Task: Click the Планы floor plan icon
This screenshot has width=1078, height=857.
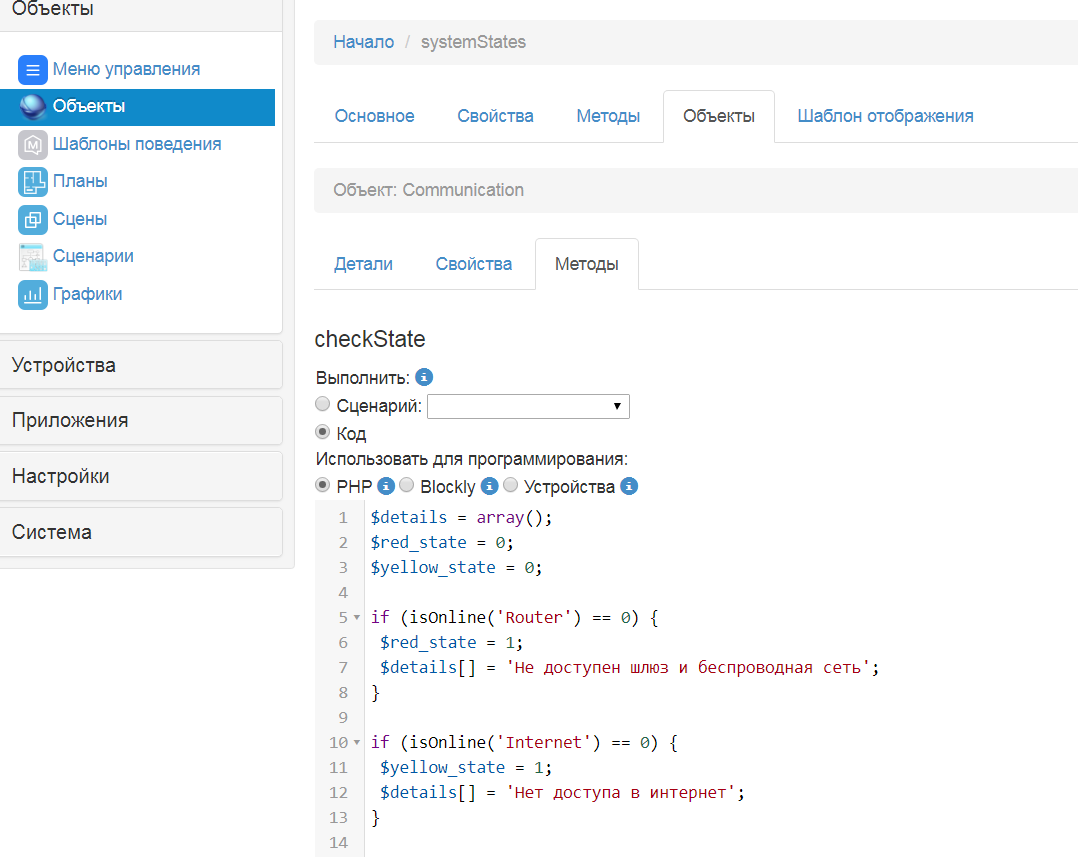Action: click(33, 182)
